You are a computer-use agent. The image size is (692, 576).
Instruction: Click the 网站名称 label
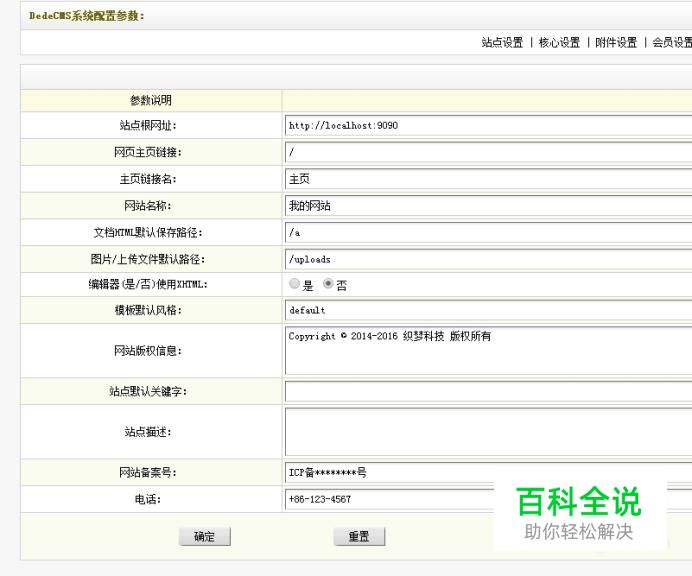tap(148, 206)
